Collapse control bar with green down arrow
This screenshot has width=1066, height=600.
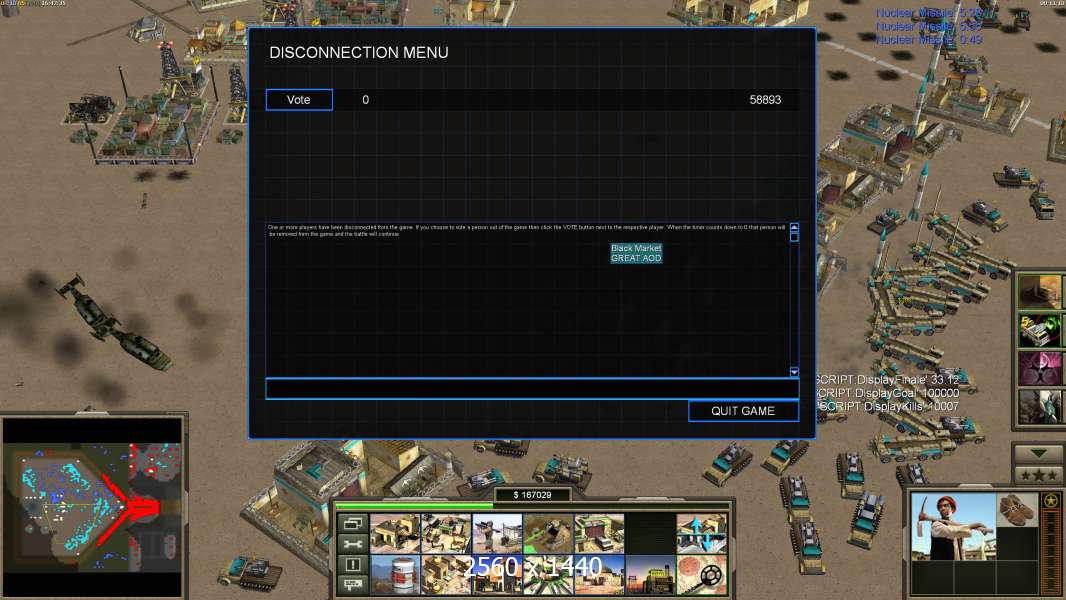click(1038, 453)
